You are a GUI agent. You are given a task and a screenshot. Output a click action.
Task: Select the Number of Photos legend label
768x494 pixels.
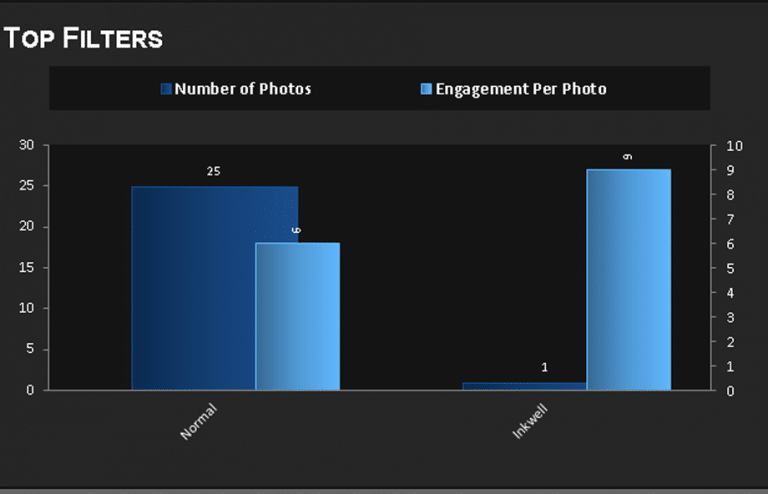coord(243,89)
